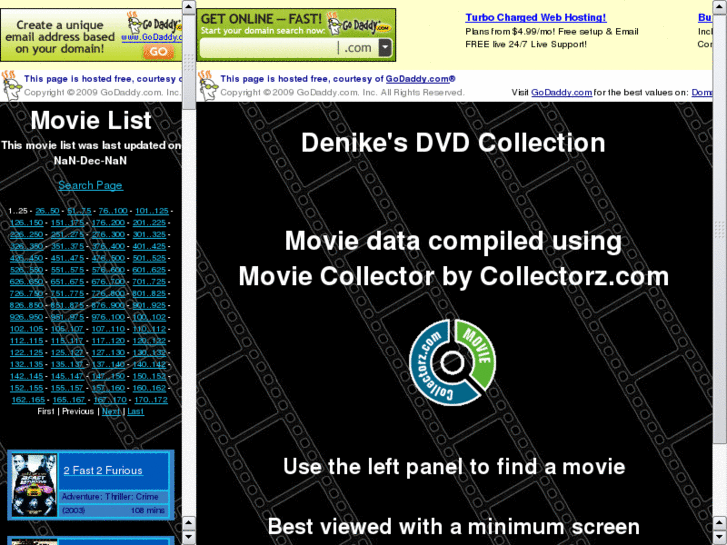The width and height of the screenshot is (727, 545).
Task: Open the Turbo Charged Web Hosting link
Action: 536,18
